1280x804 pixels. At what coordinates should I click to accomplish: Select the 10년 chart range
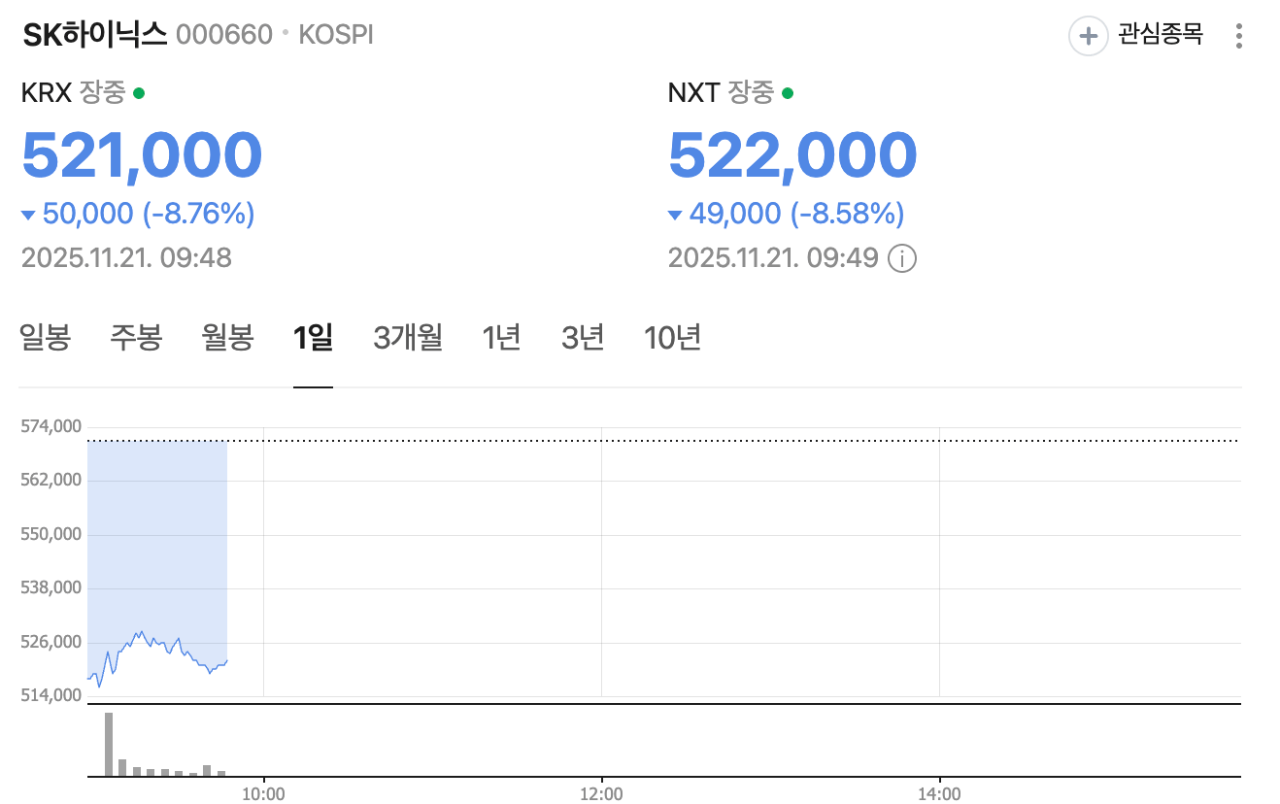[672, 338]
